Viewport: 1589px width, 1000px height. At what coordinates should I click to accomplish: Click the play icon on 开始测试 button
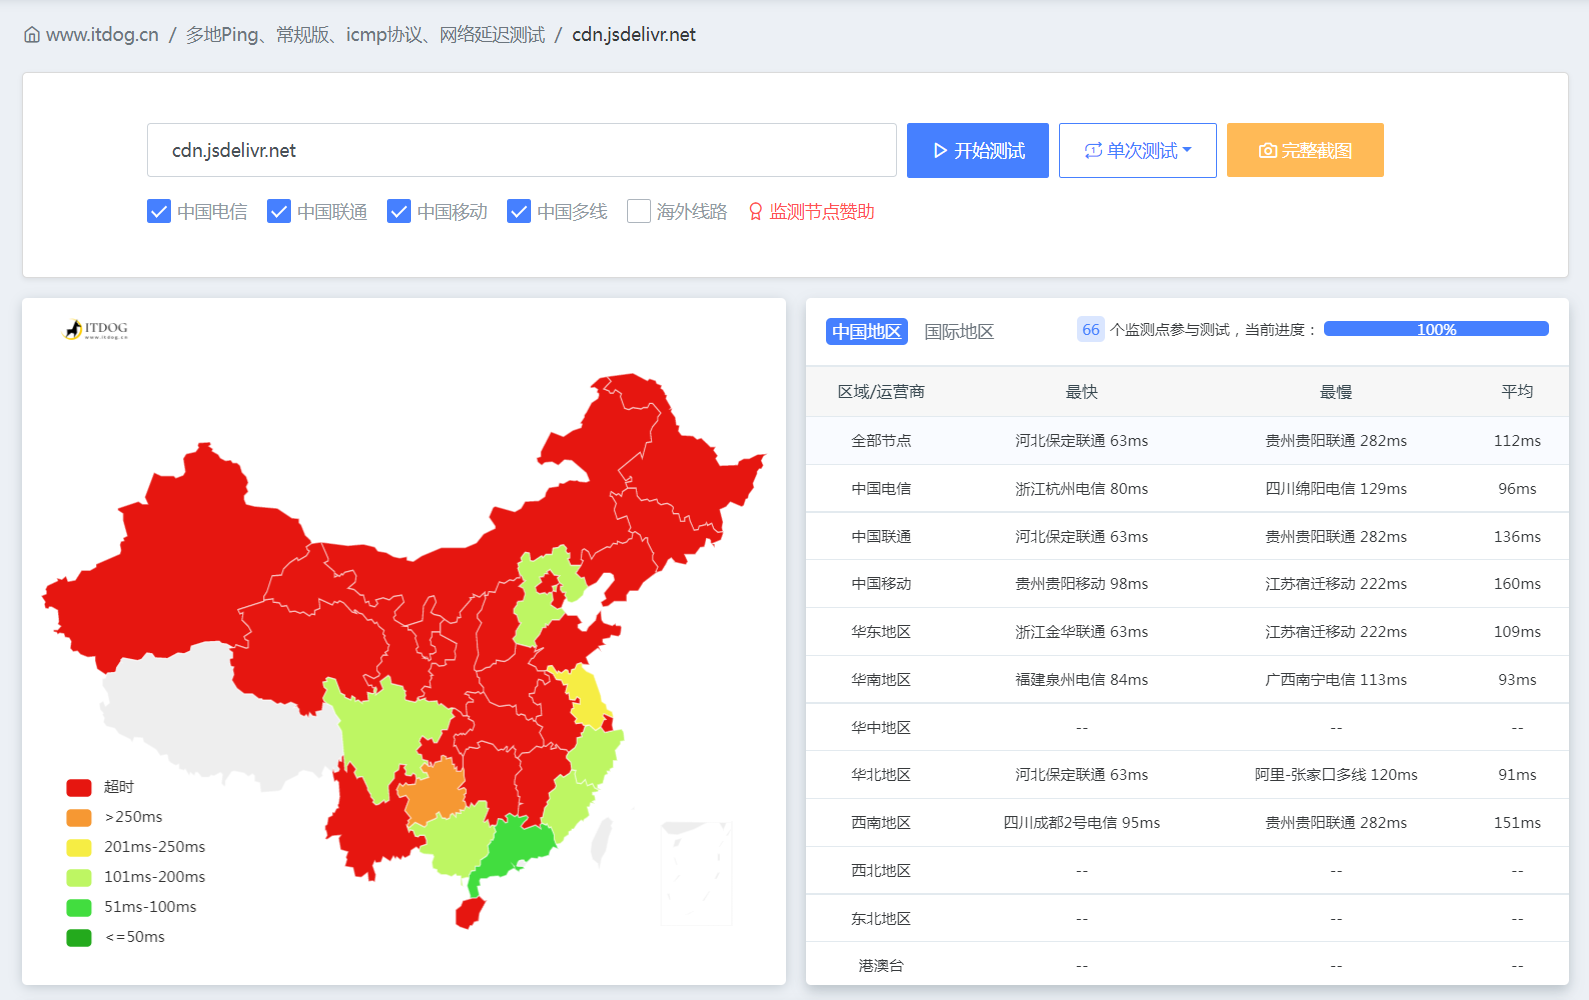pyautogui.click(x=940, y=151)
